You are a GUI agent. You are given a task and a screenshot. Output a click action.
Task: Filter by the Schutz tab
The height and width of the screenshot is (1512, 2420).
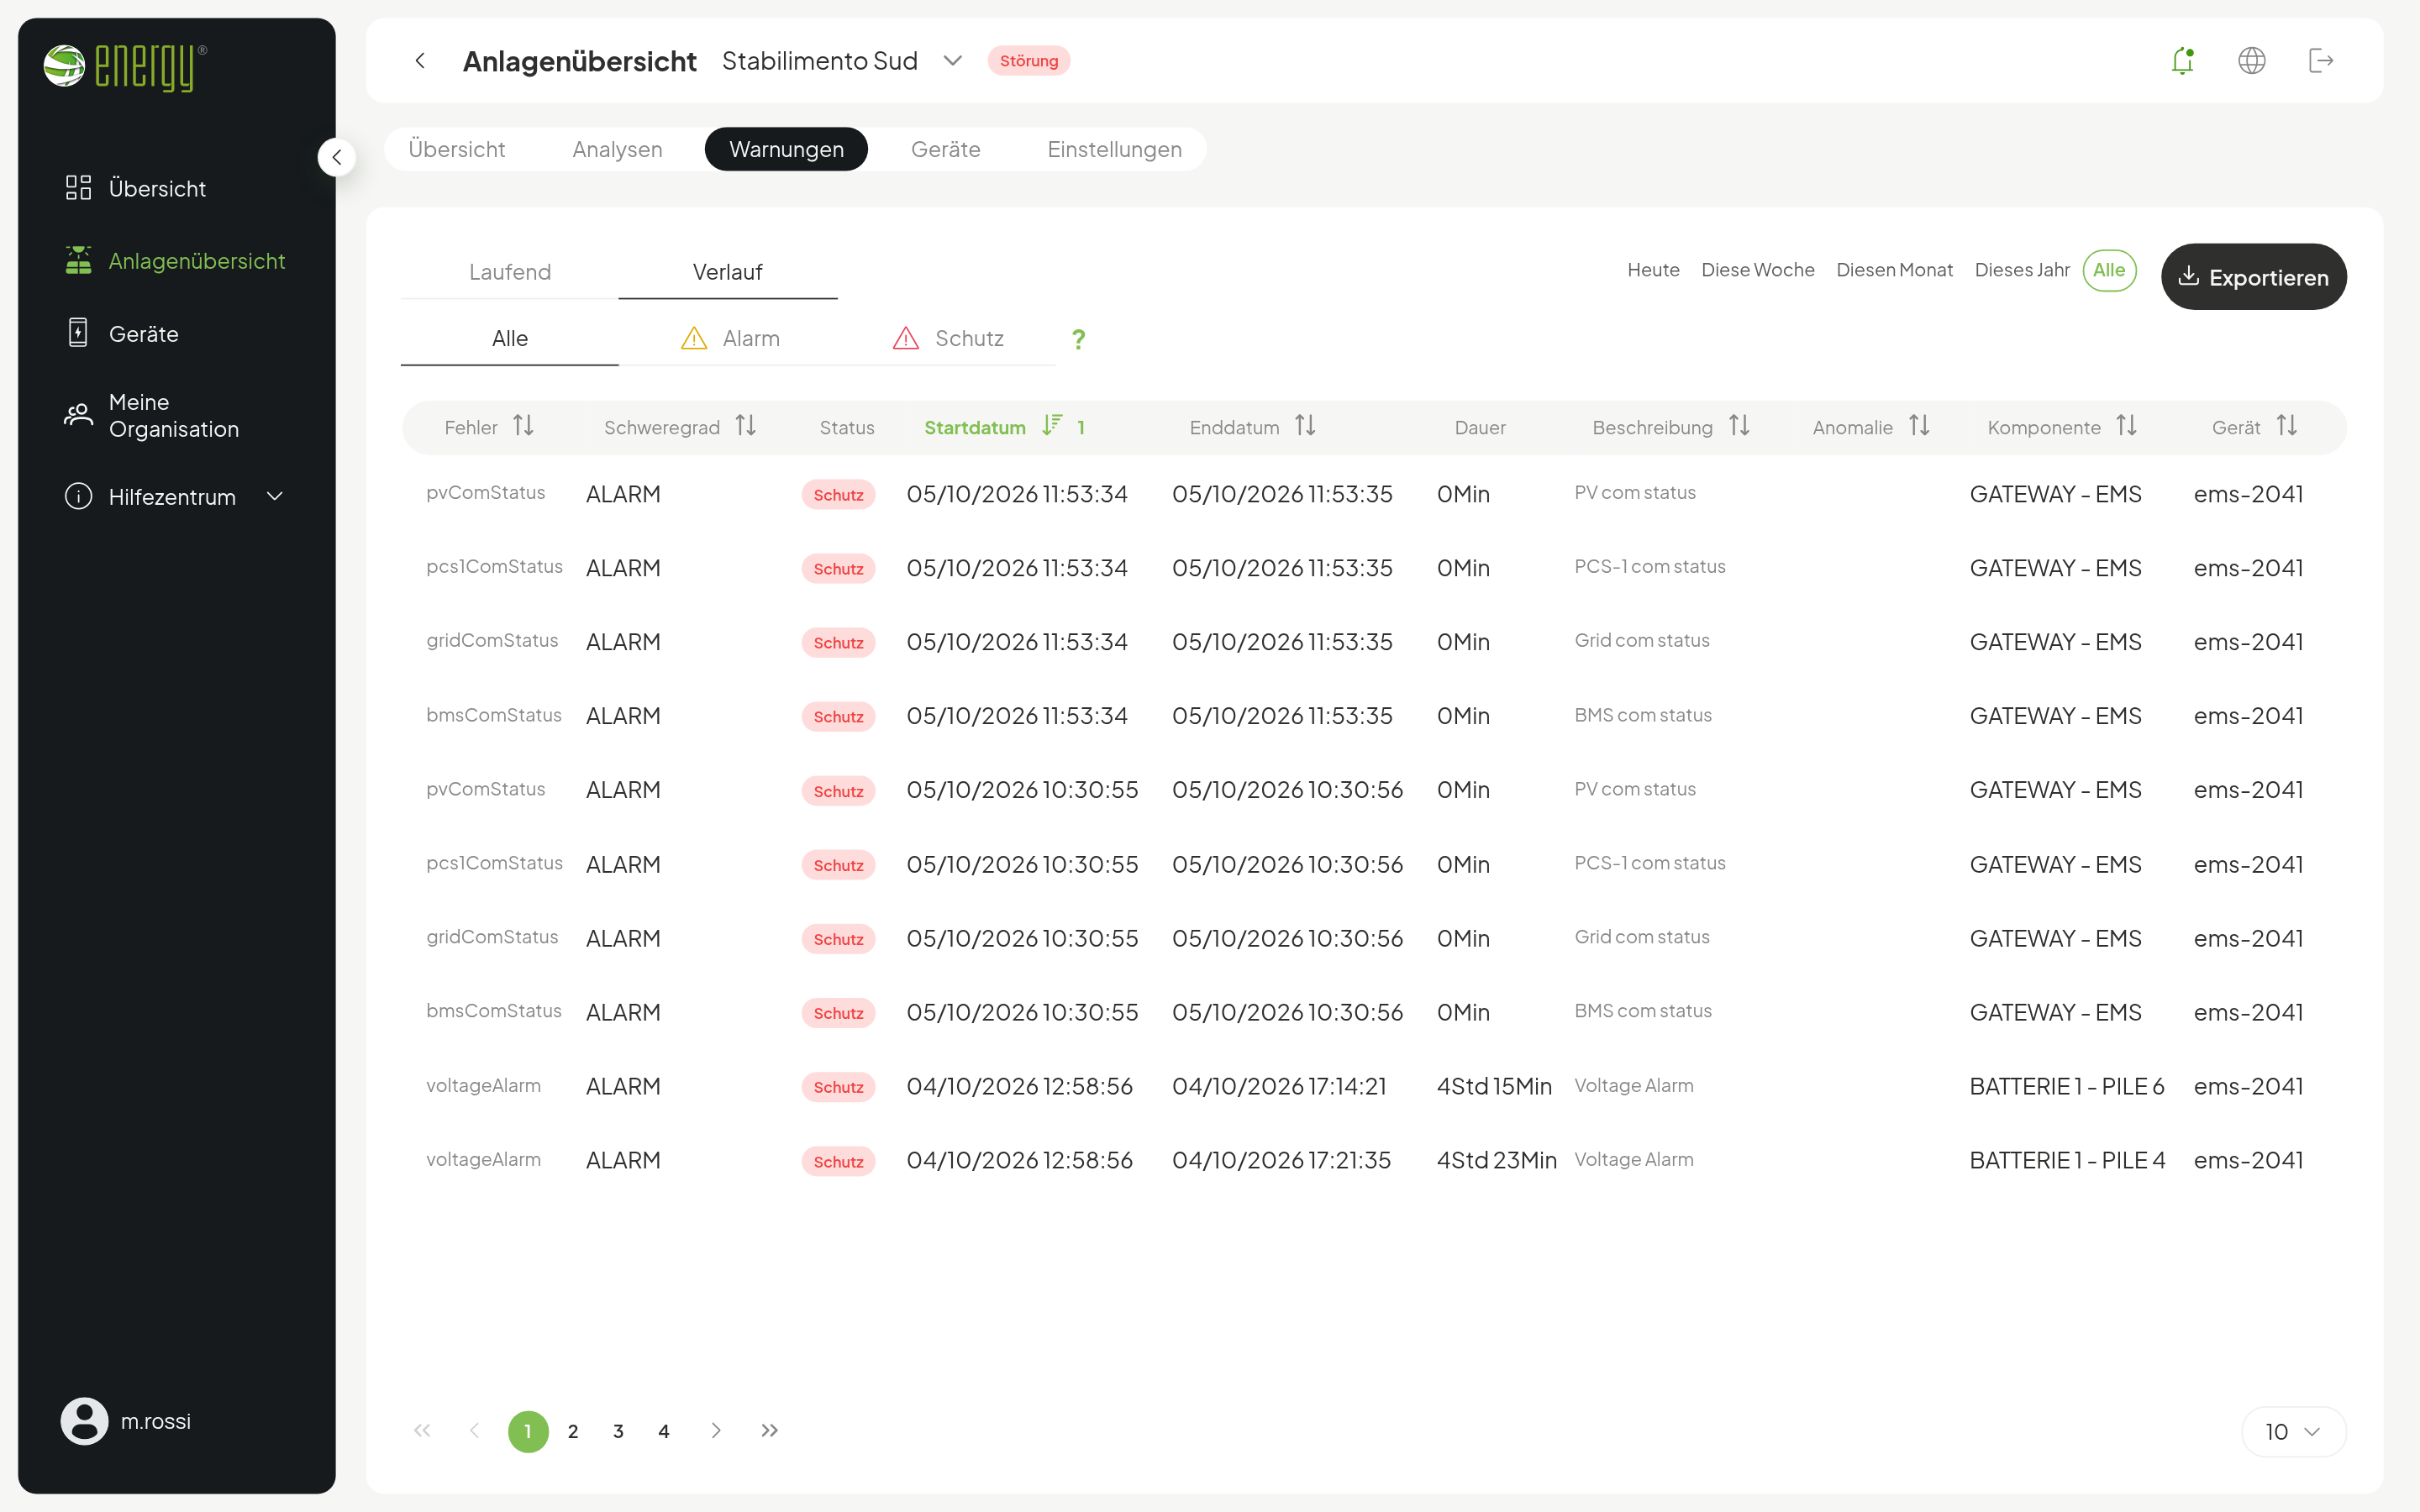(x=948, y=339)
